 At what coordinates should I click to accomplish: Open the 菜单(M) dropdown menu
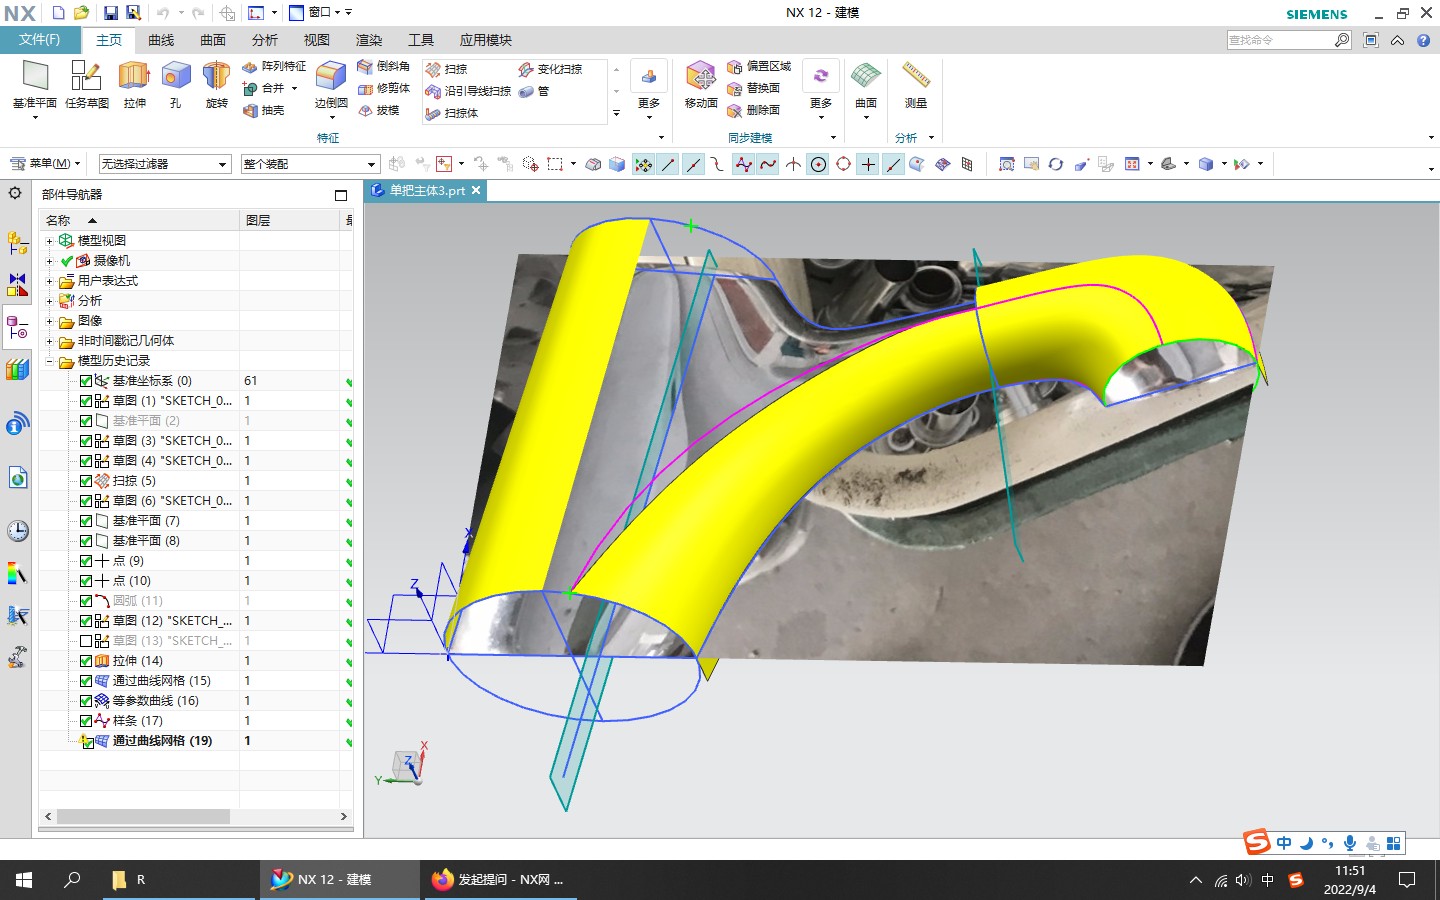(x=45, y=163)
